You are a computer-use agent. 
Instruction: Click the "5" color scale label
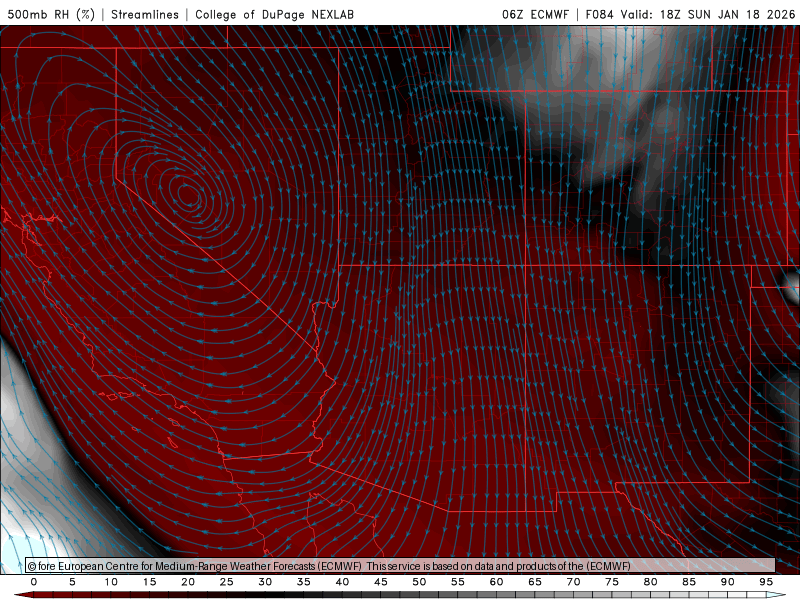point(72,582)
